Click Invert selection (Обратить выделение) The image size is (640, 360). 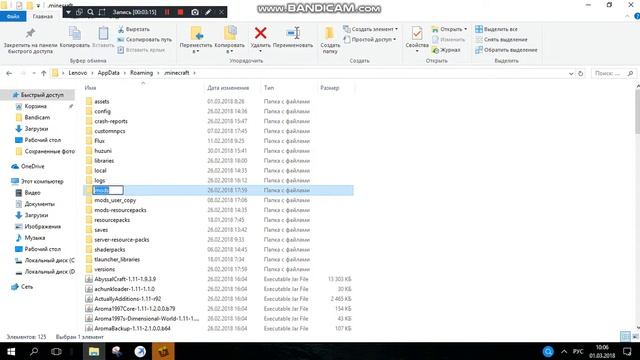click(x=506, y=50)
